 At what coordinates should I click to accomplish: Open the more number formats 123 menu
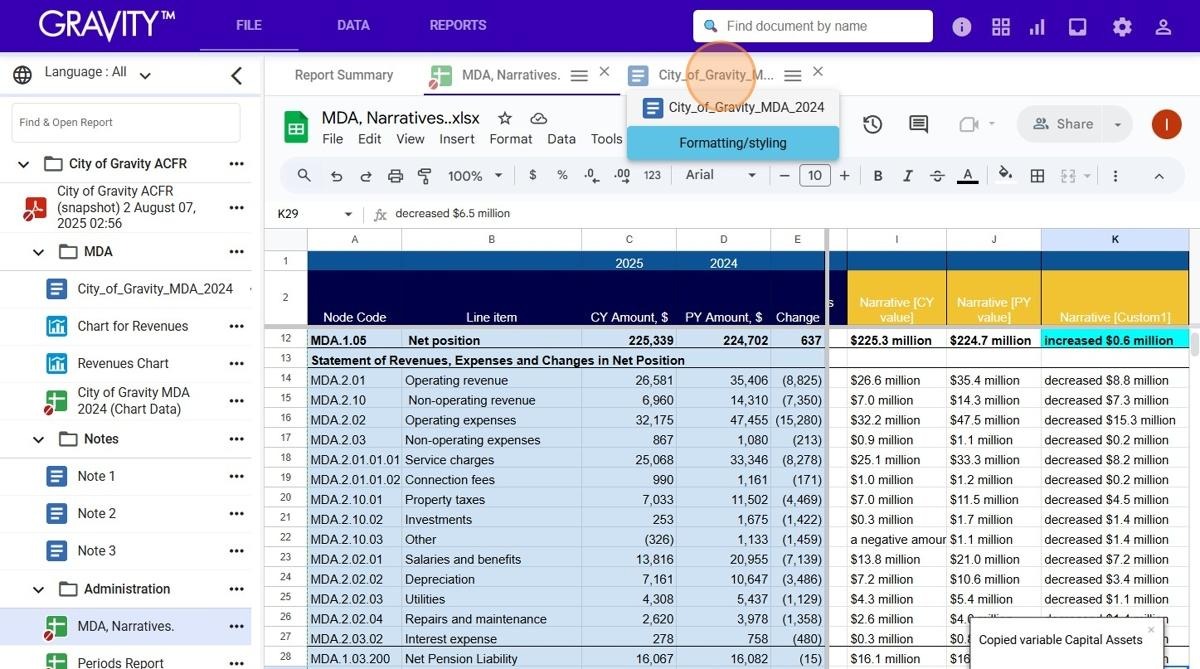click(x=652, y=176)
